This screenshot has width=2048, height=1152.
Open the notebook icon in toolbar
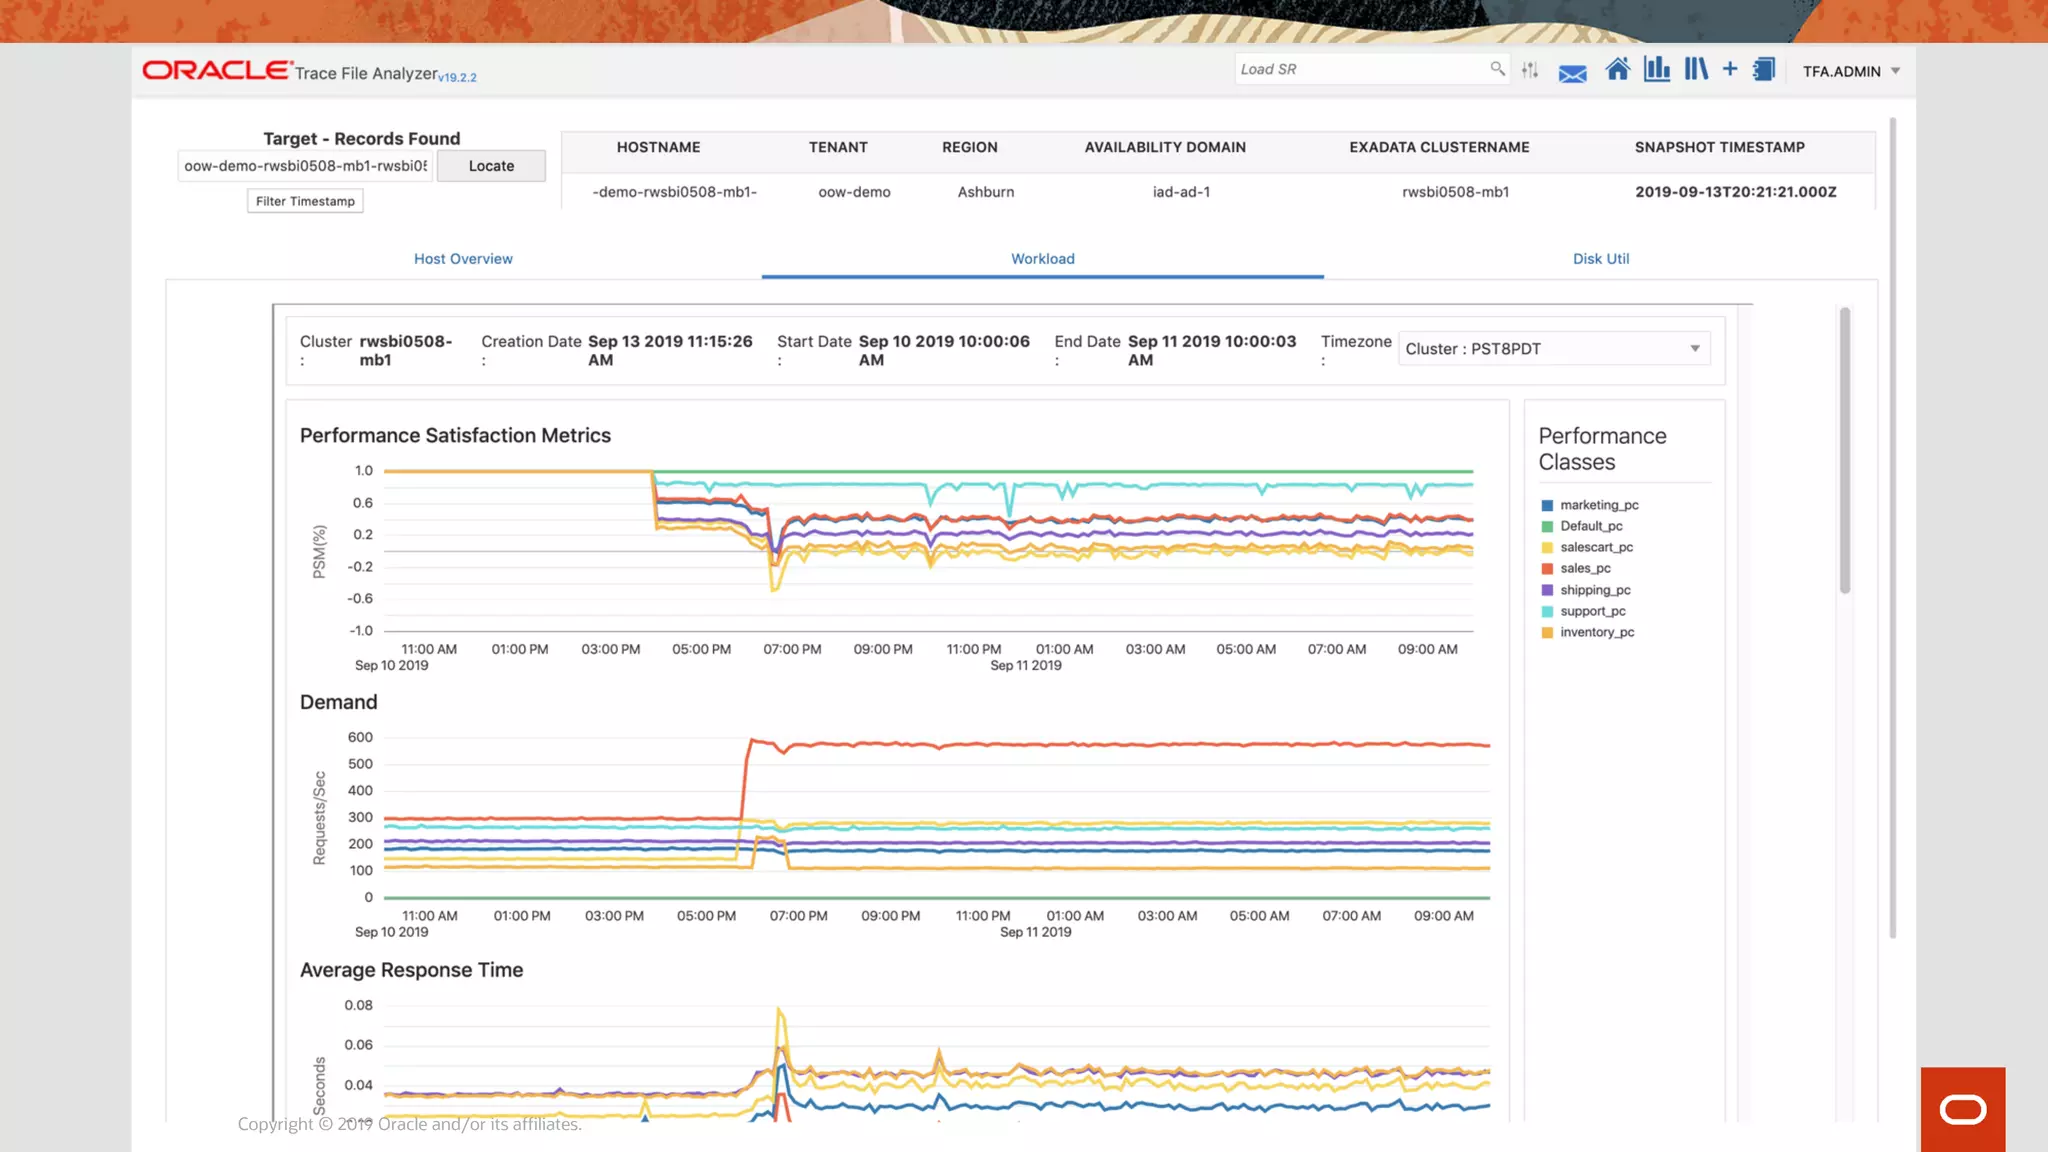1764,70
